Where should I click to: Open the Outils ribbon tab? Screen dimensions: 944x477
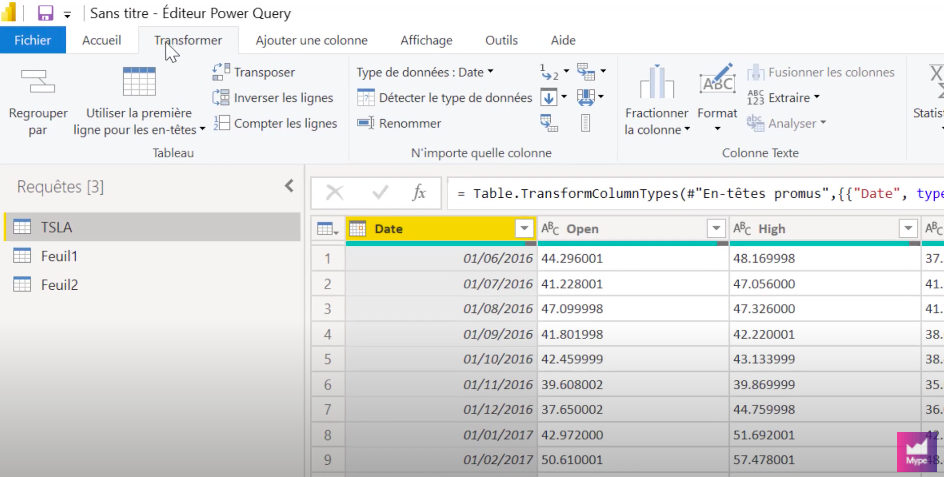(502, 40)
